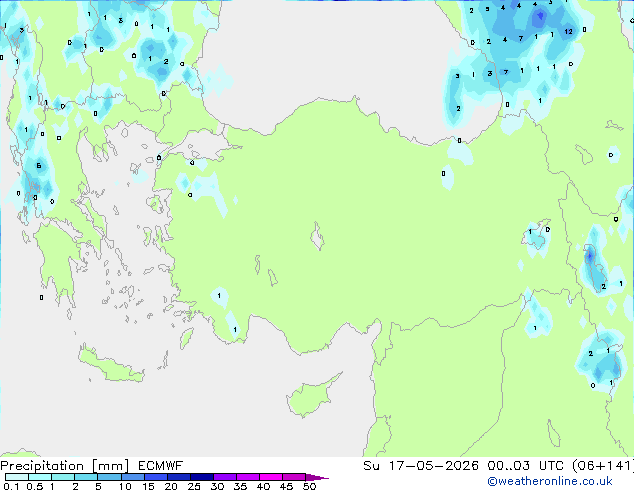Click the legend number '20'

[x=171, y=486]
